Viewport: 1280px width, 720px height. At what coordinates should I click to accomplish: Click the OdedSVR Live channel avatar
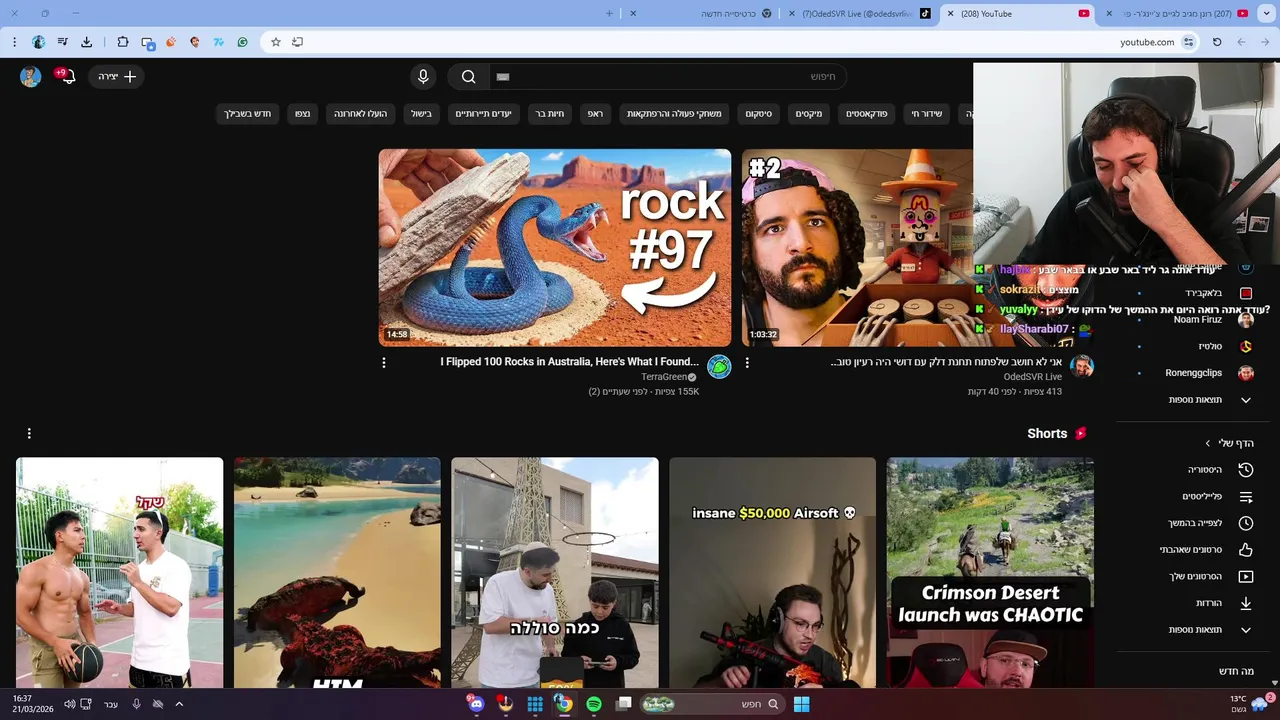[1082, 367]
